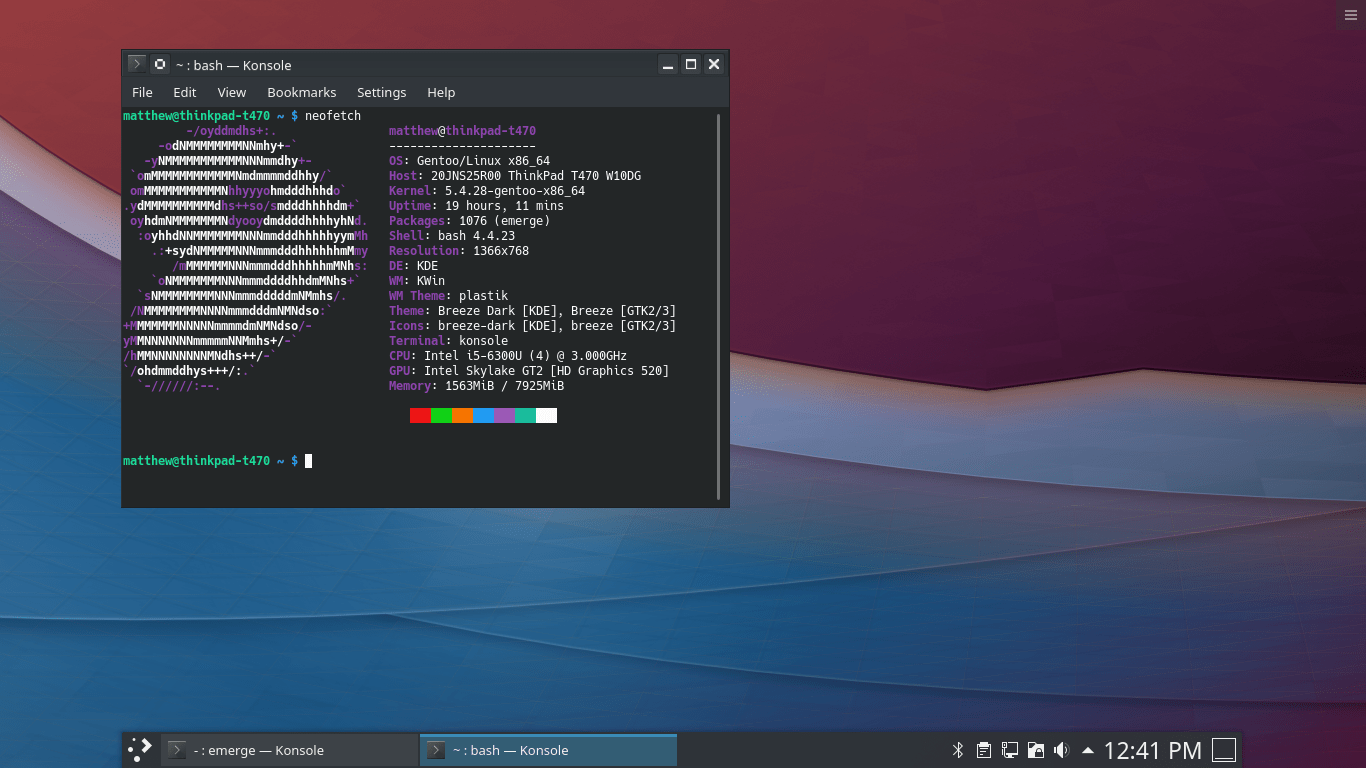
Task: Toggle the hamburger menu at screen top right
Action: click(x=1351, y=14)
